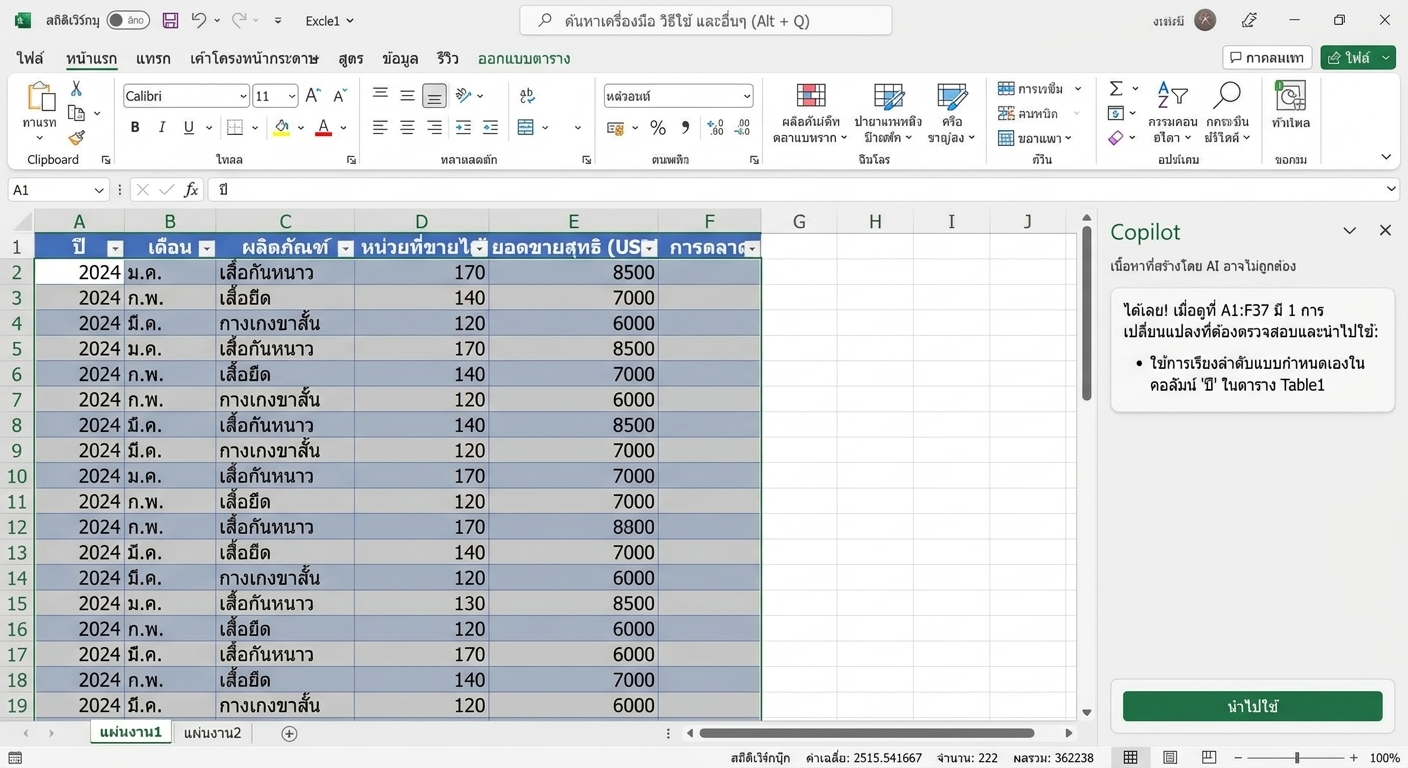Close the Copilot pane
Viewport: 1408px width, 768px height.
tap(1385, 231)
